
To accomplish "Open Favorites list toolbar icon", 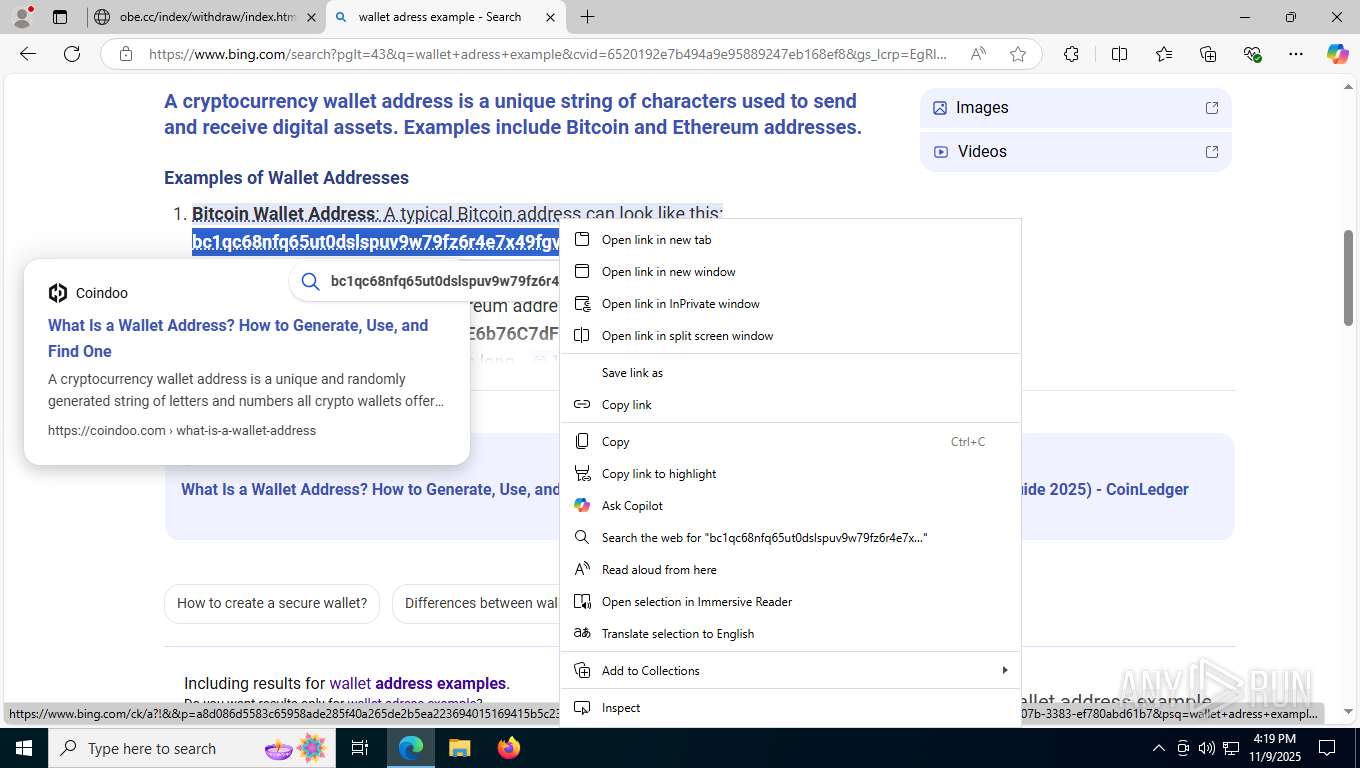I will pos(1164,54).
